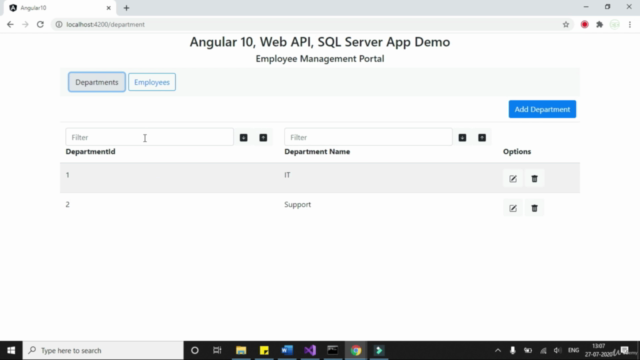
Task: Click the taskbar search box
Action: (x=103, y=350)
